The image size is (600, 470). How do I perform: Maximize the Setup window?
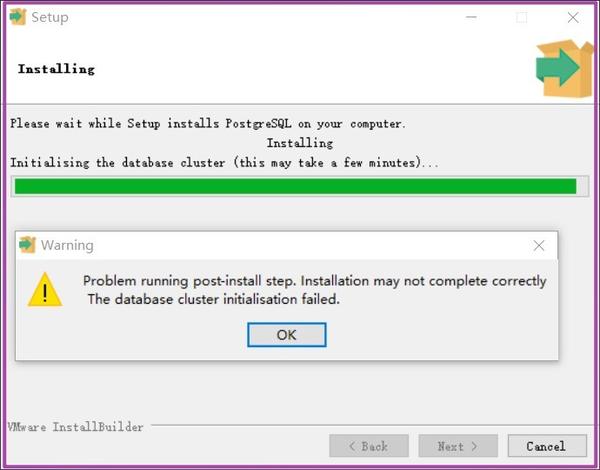[x=522, y=17]
